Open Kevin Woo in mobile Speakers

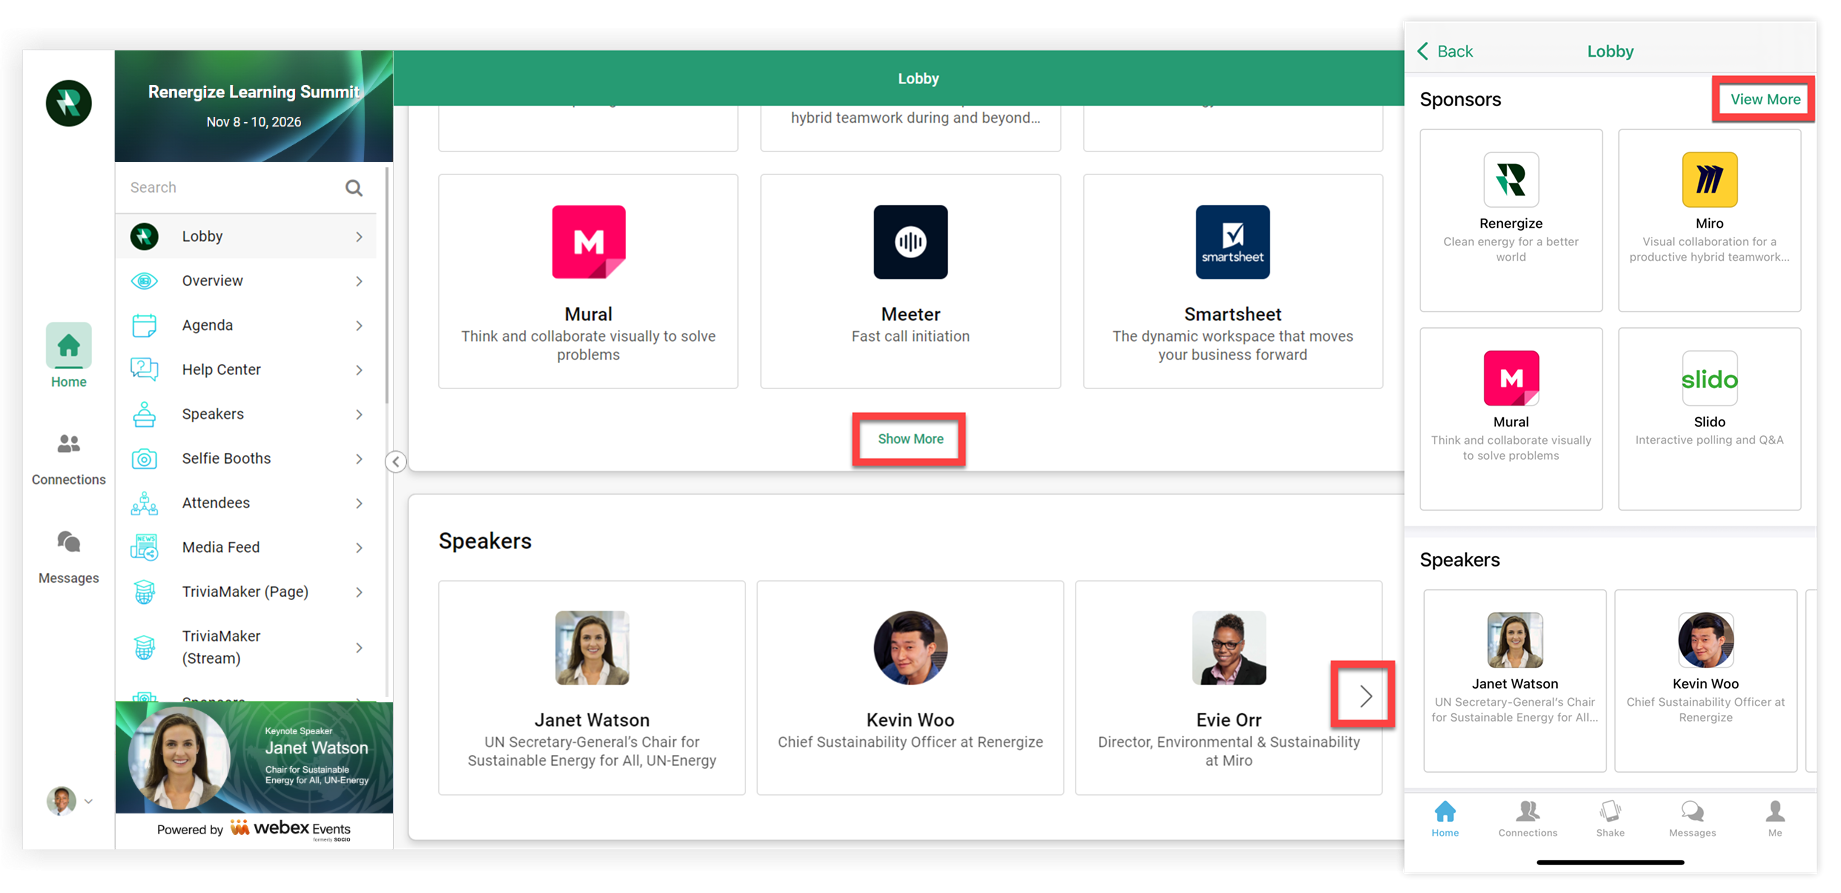1706,681
